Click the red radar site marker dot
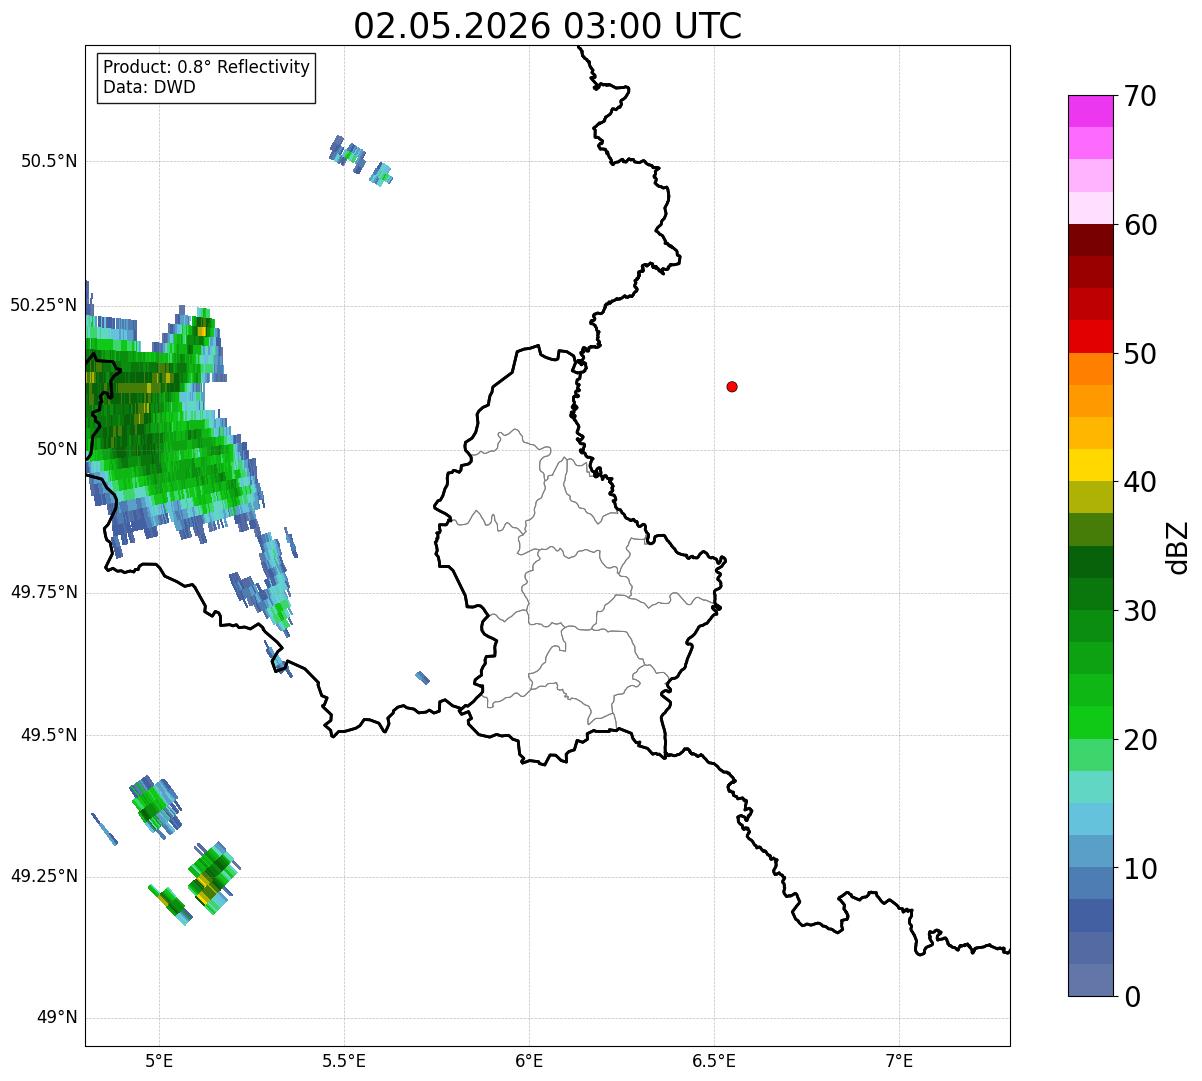This screenshot has height=1081, width=1202. point(732,386)
